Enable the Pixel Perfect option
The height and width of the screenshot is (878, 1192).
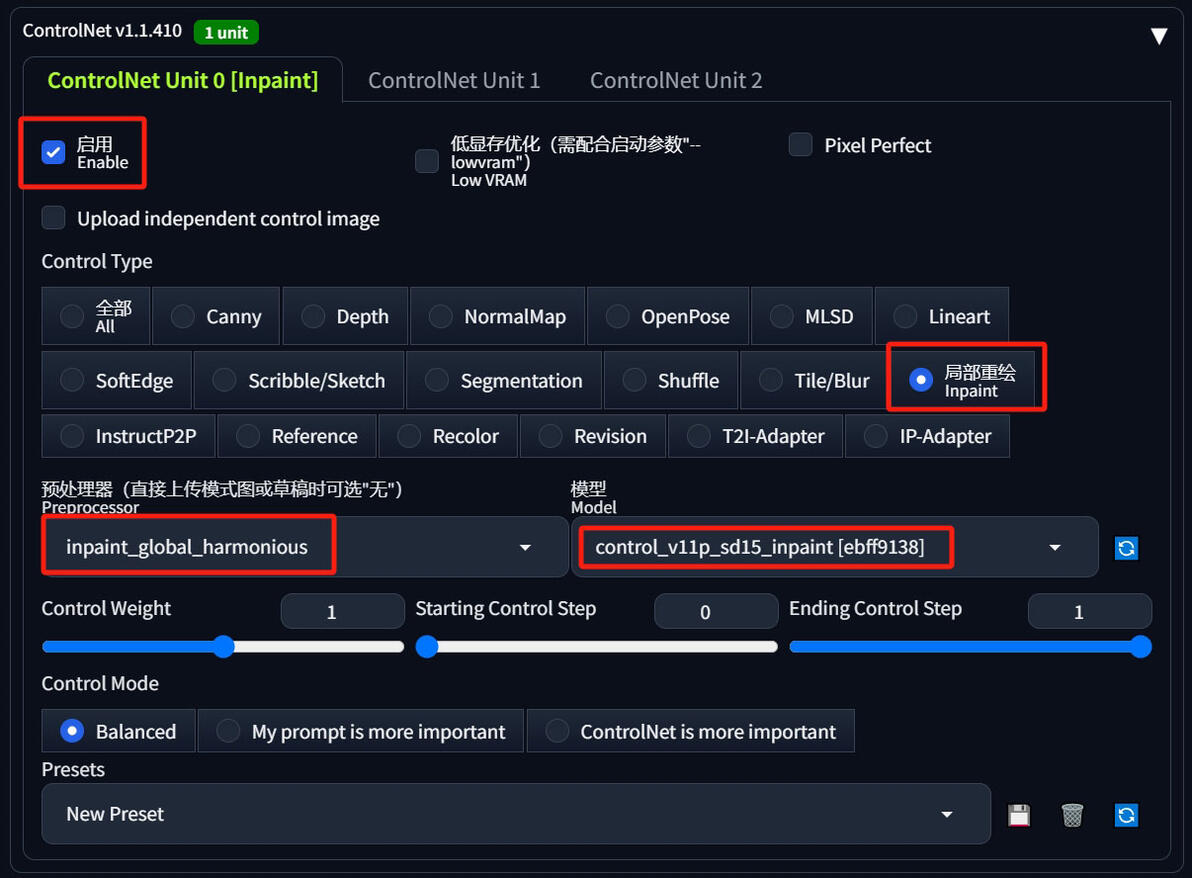(800, 145)
